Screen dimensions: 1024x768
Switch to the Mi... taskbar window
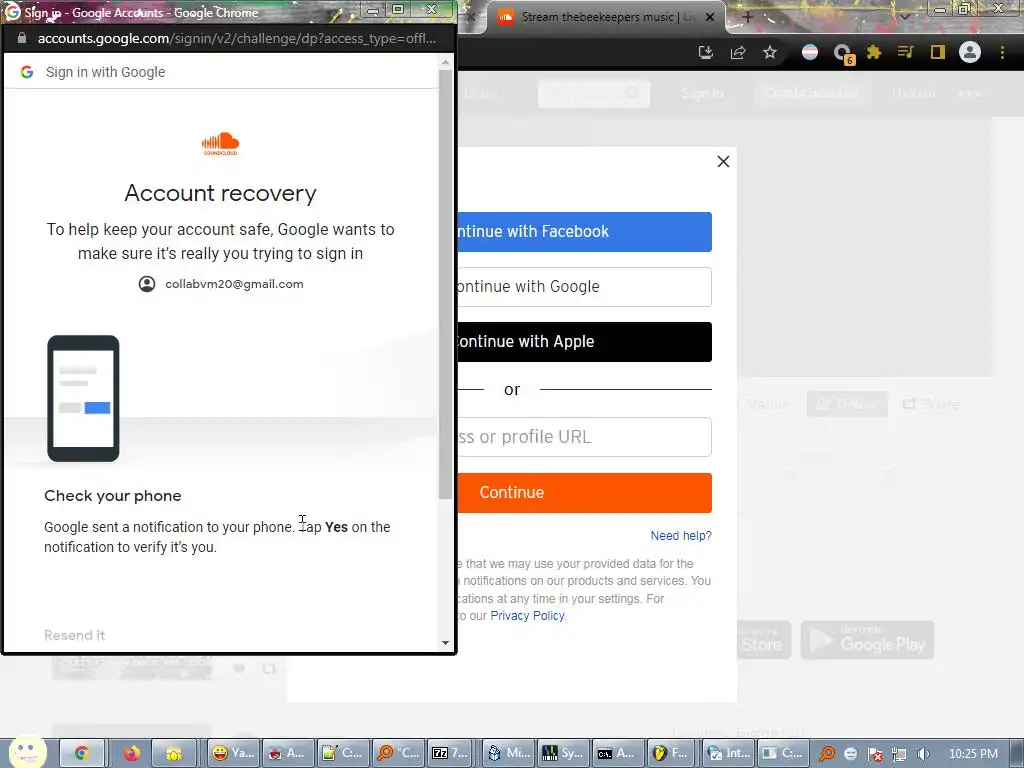pyautogui.click(x=508, y=754)
